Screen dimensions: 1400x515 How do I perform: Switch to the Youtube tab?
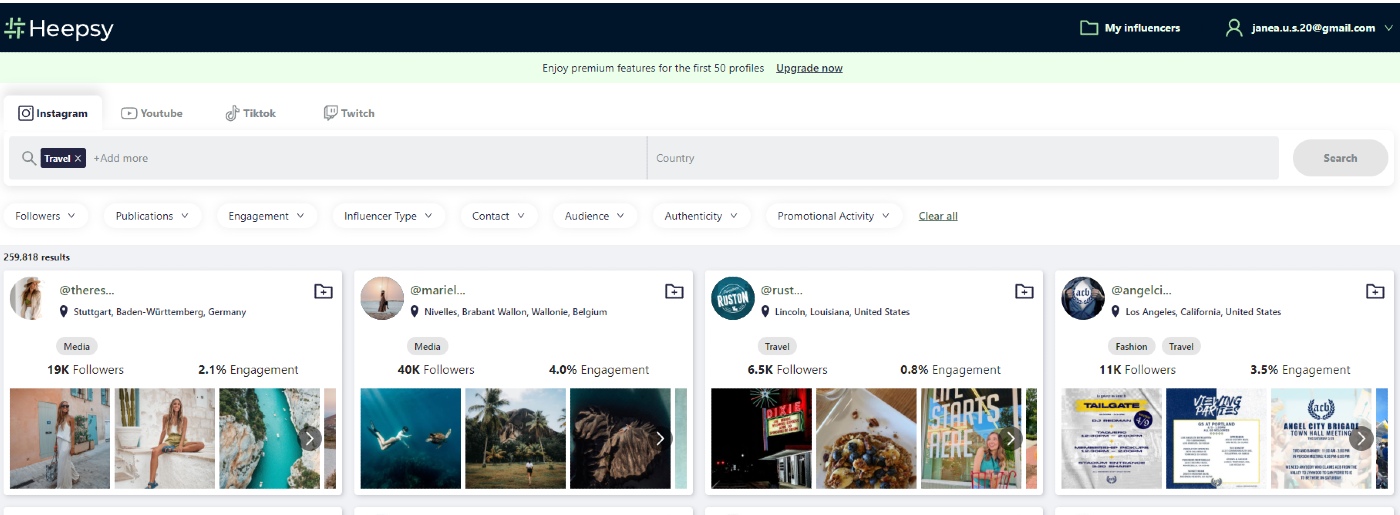click(x=152, y=113)
